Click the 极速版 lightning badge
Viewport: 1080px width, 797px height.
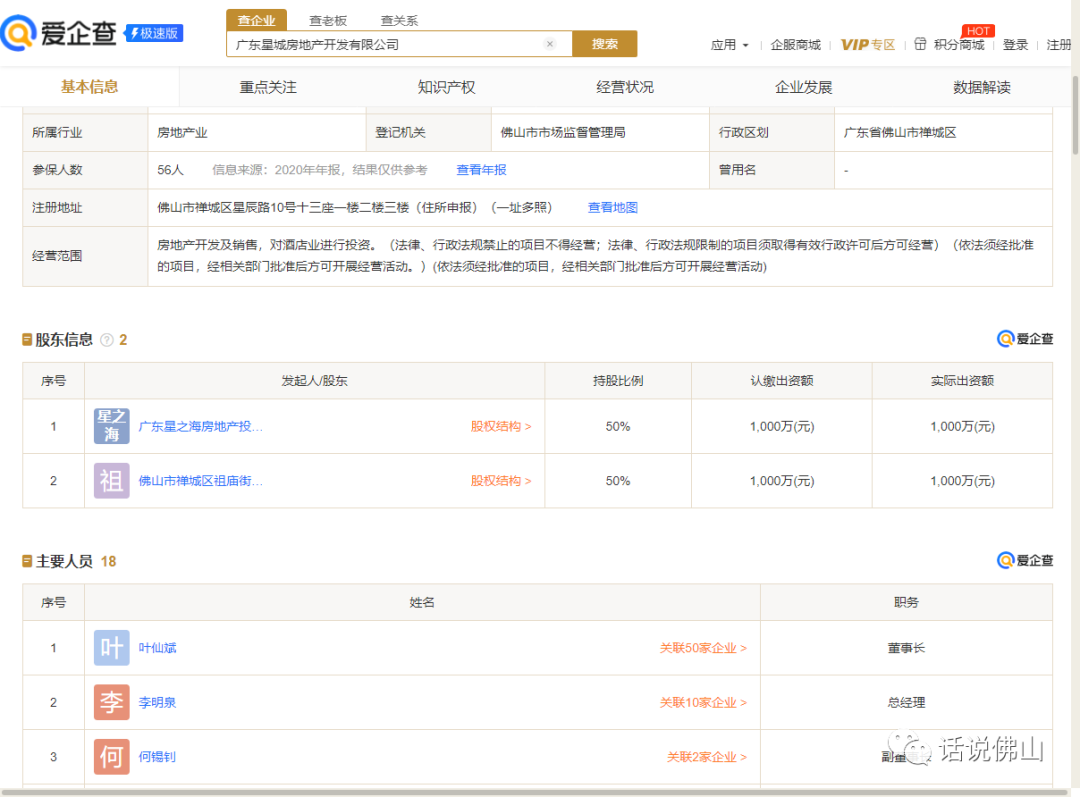[154, 33]
